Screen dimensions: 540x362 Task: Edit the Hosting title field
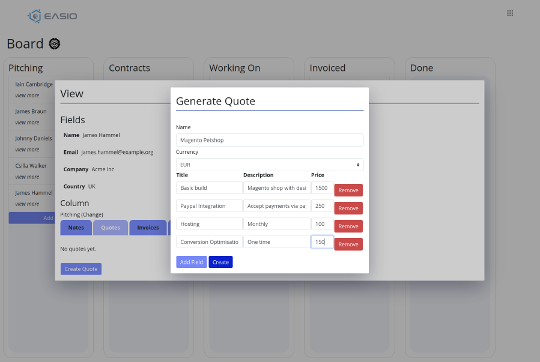coord(209,224)
